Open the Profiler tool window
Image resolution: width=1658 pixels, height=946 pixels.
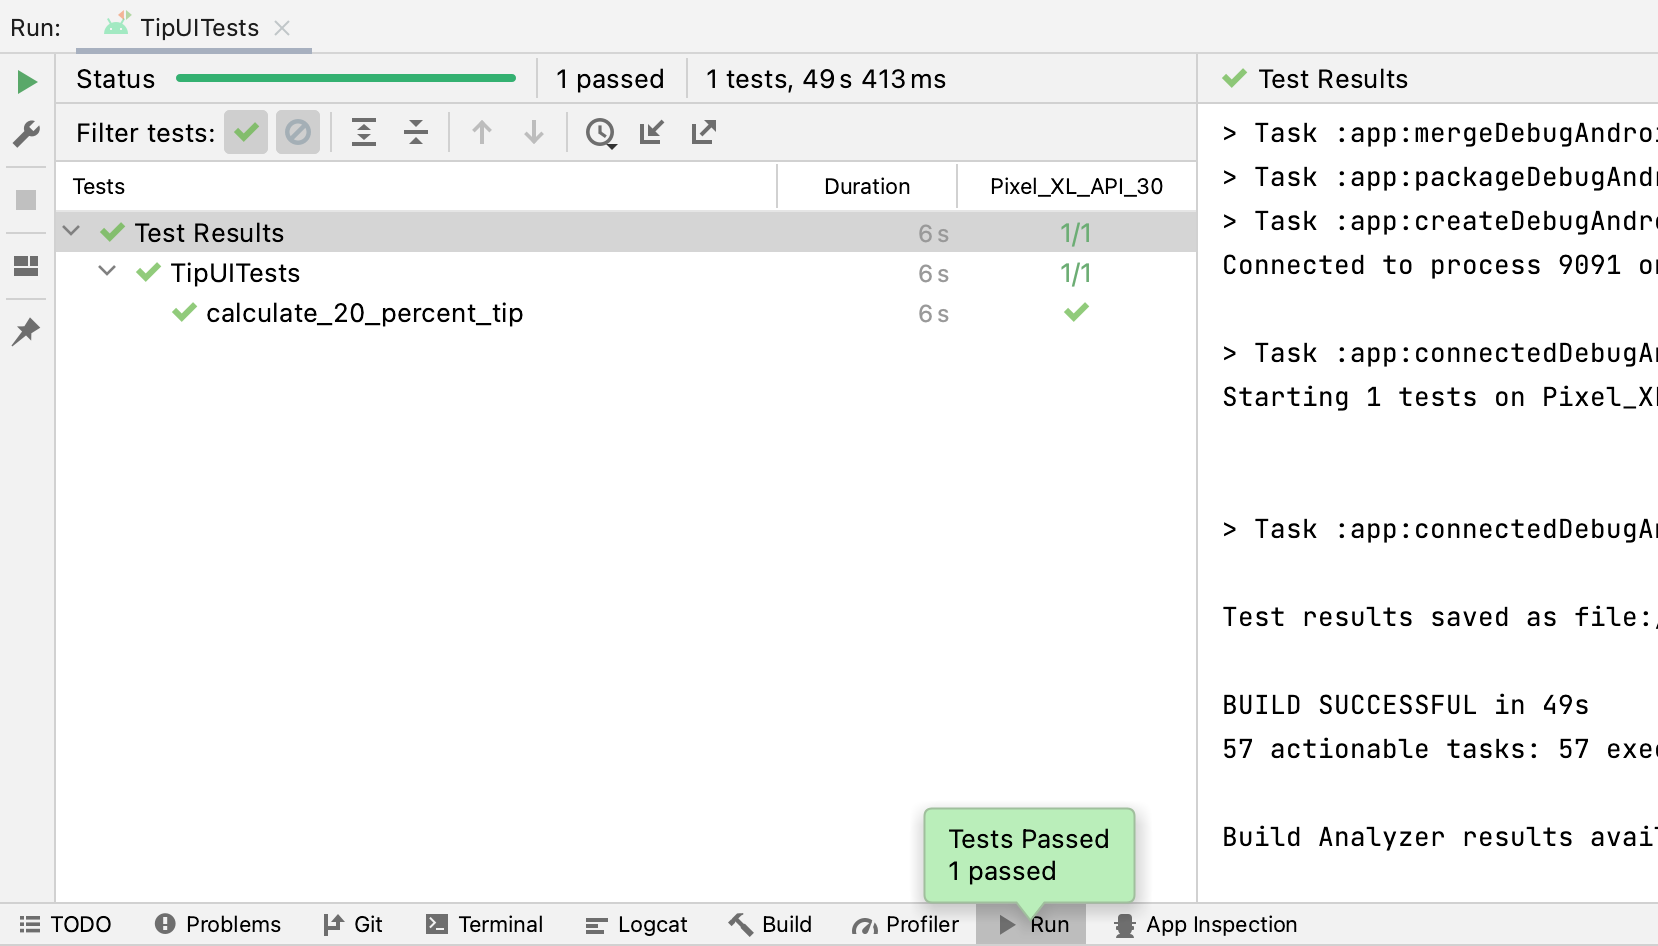point(905,925)
